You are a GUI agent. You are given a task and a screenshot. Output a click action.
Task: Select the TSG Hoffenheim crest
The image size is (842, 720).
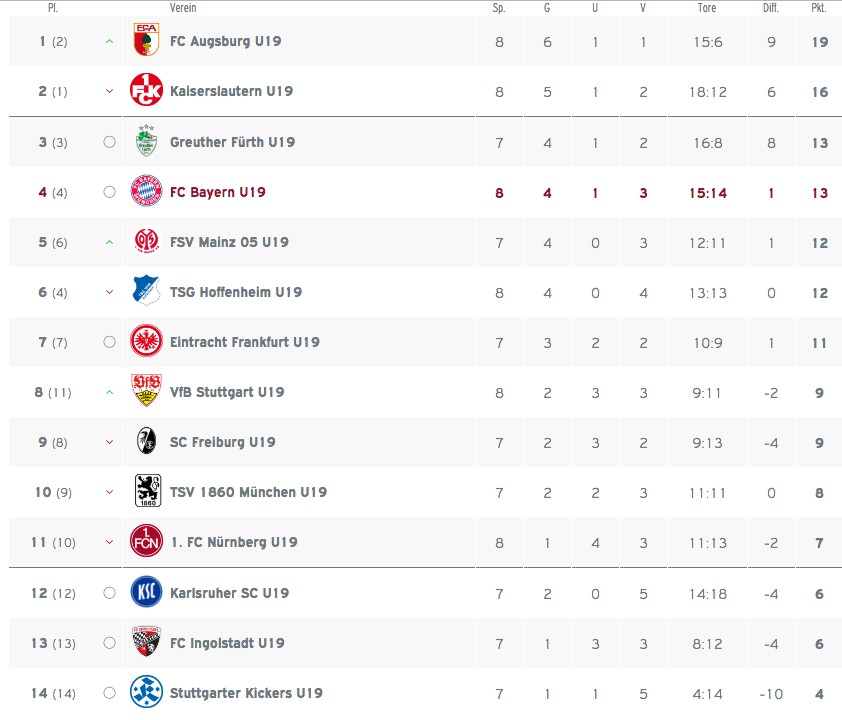click(146, 290)
